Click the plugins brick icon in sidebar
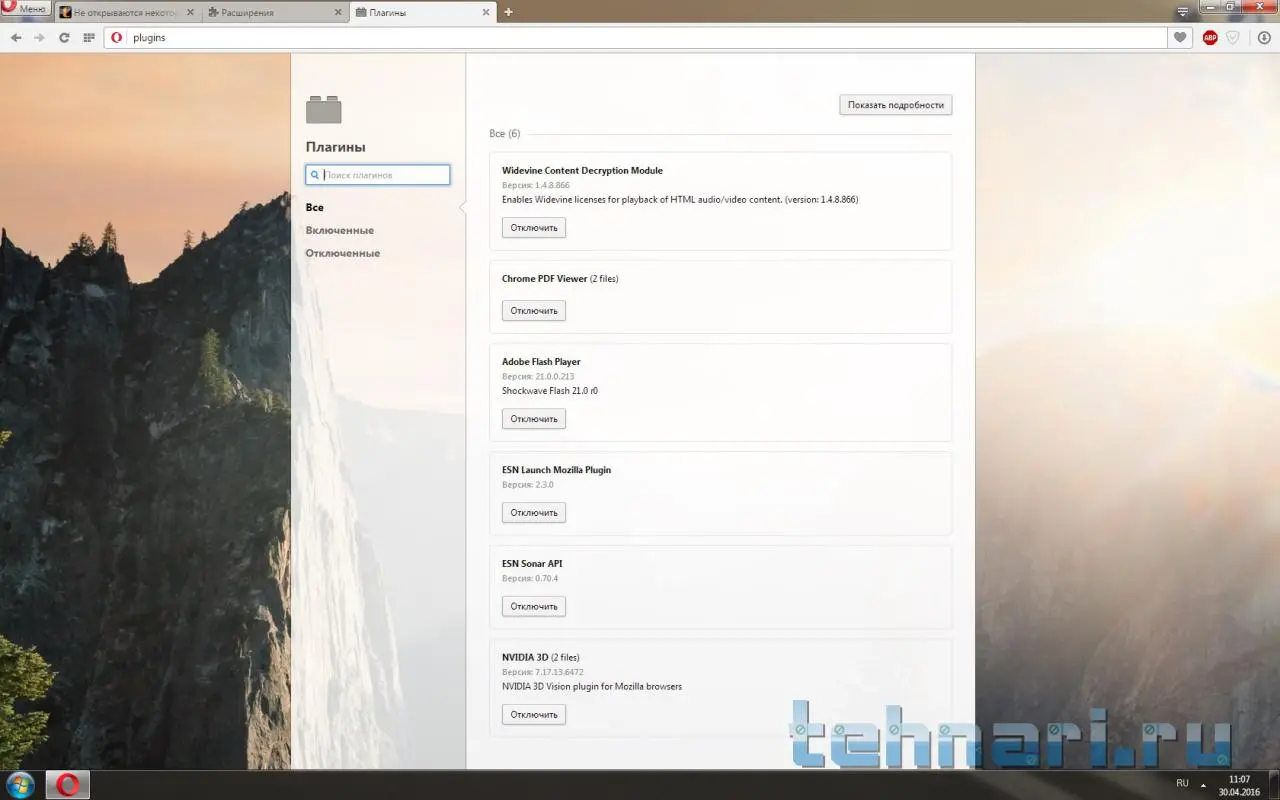This screenshot has height=800, width=1280. coord(324,109)
